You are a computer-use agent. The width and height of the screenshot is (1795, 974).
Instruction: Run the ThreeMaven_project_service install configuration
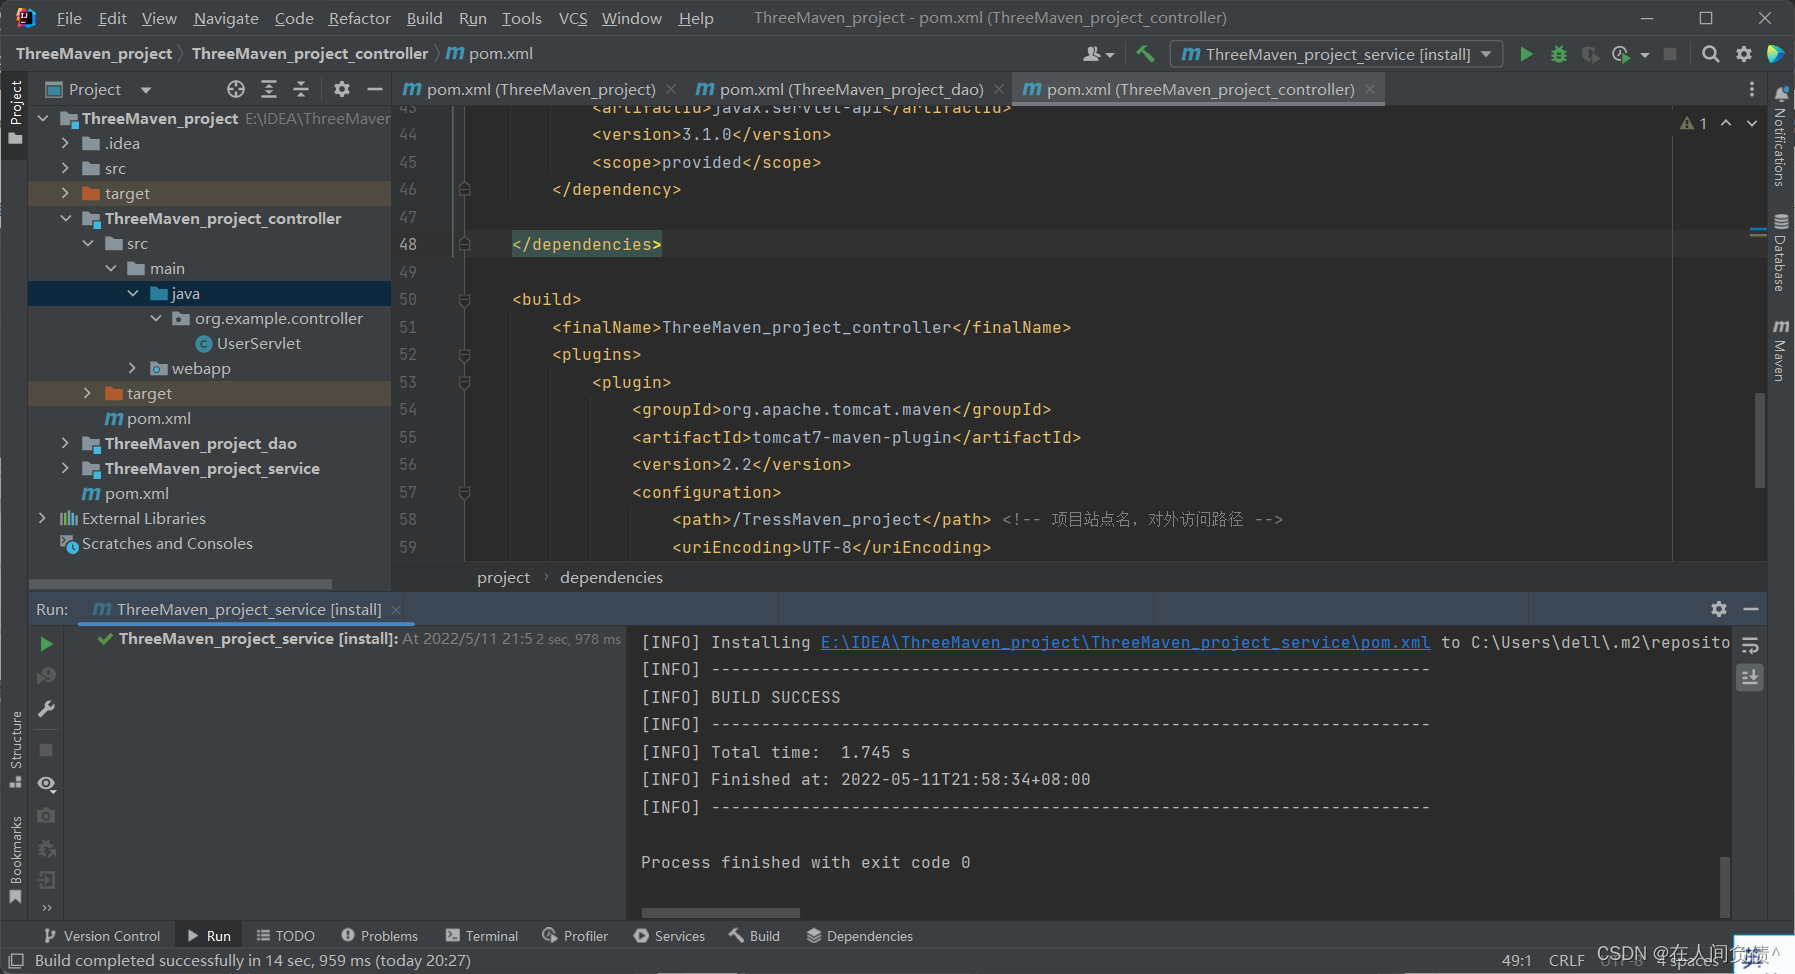point(1526,54)
